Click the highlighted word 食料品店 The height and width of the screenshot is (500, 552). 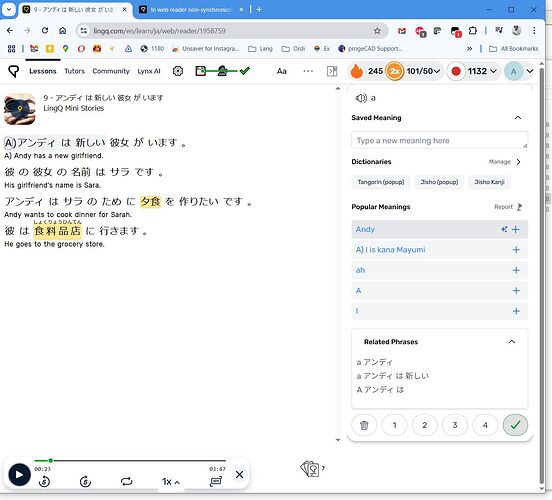point(57,231)
